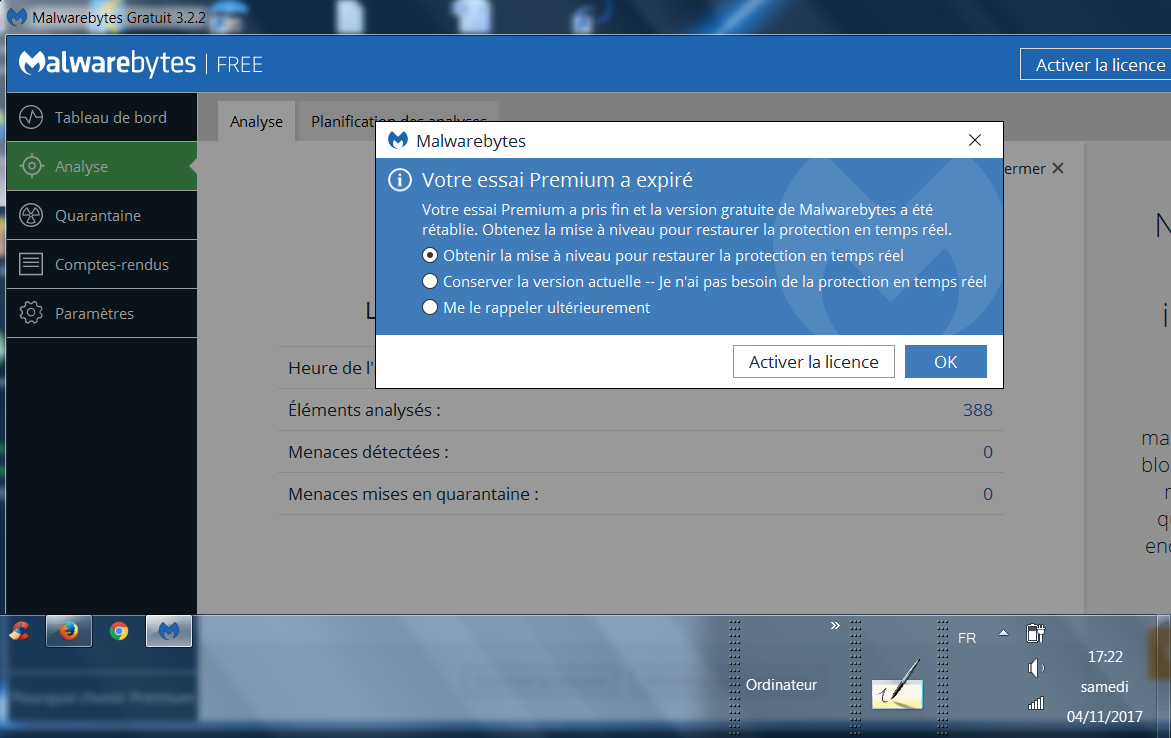The width and height of the screenshot is (1171, 738).
Task: Launch CCleaner from the taskbar
Action: tap(20, 632)
